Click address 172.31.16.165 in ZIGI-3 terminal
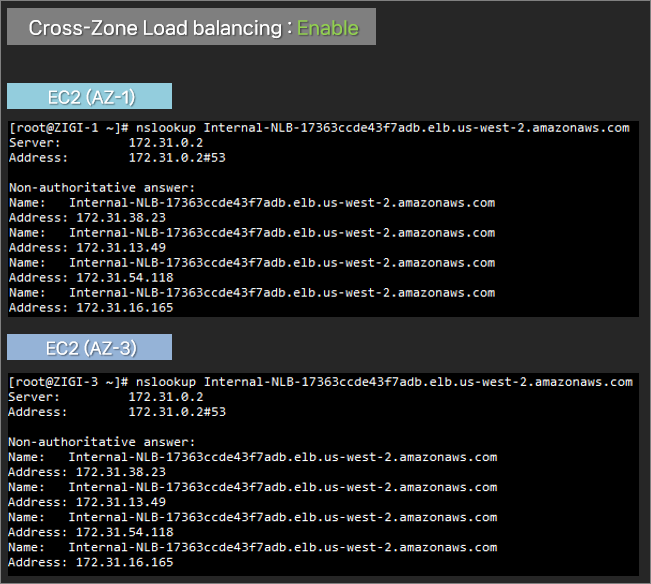This screenshot has height=584, width=651. [91, 562]
